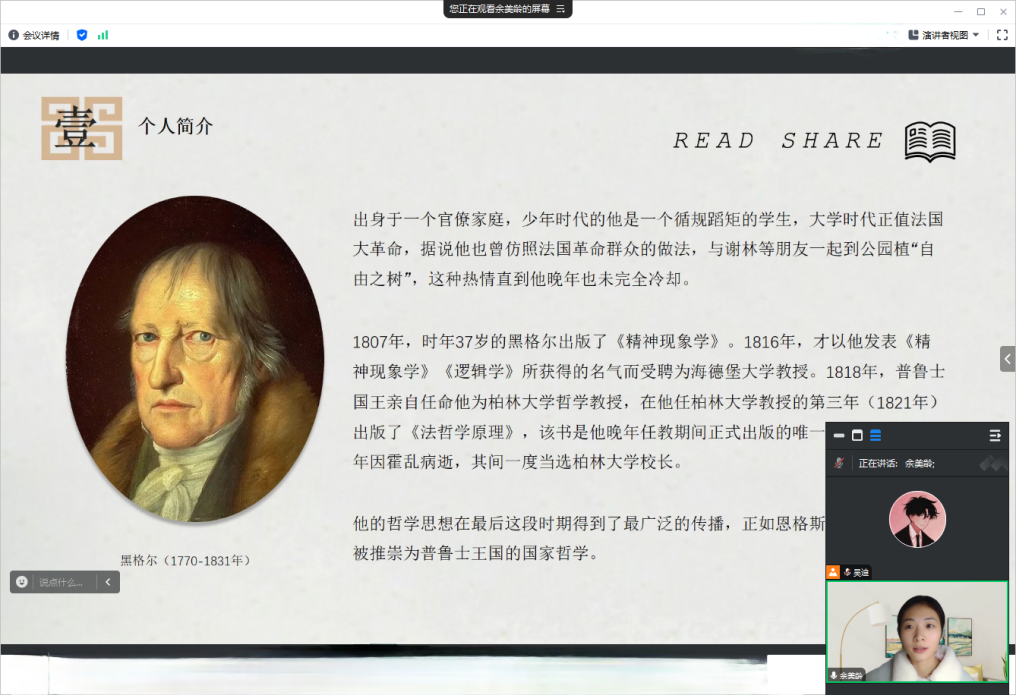Open the 会议详情 meeting info

pyautogui.click(x=34, y=35)
